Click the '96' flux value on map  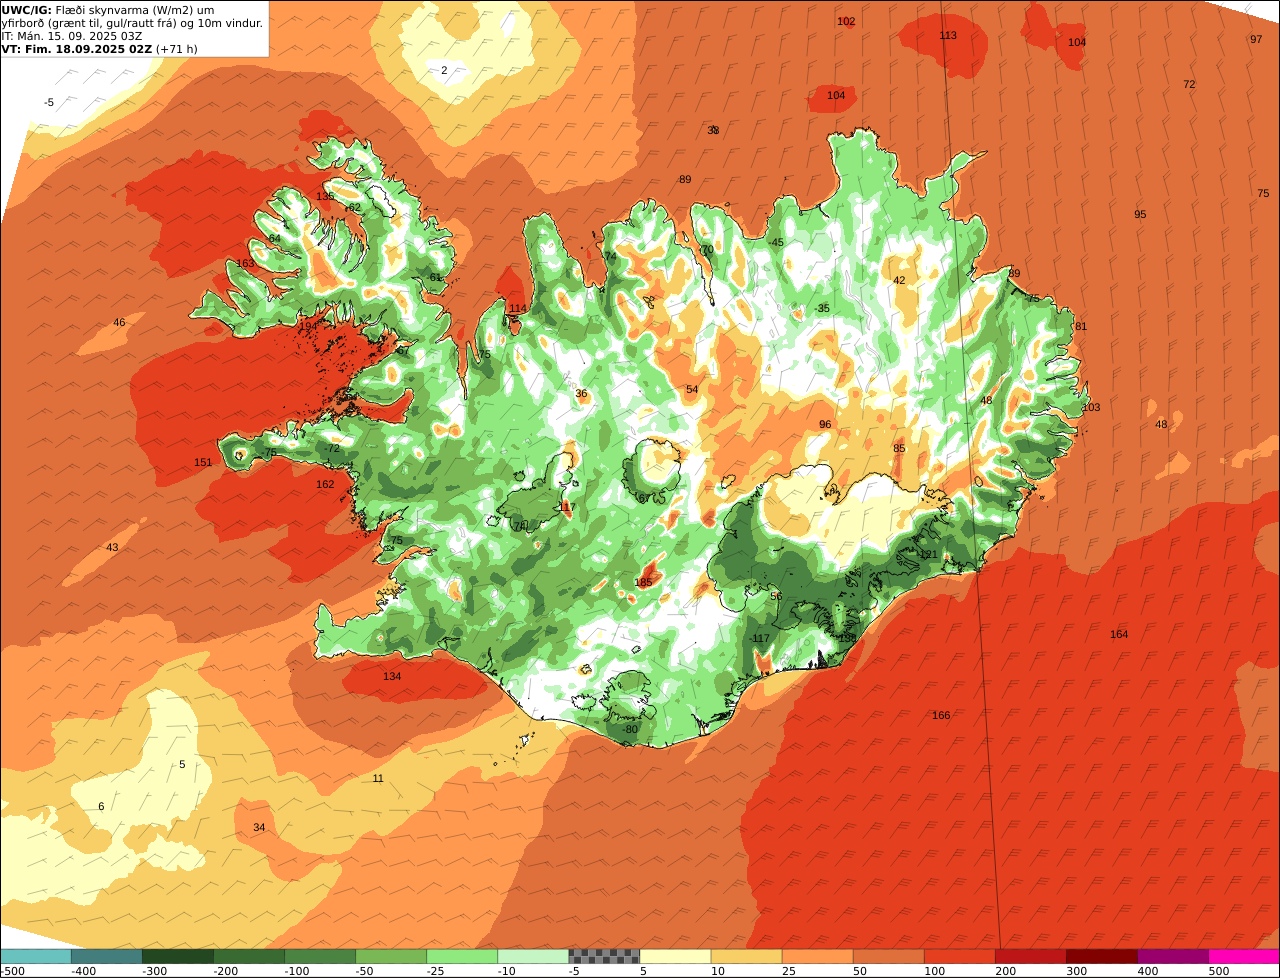pyautogui.click(x=825, y=424)
